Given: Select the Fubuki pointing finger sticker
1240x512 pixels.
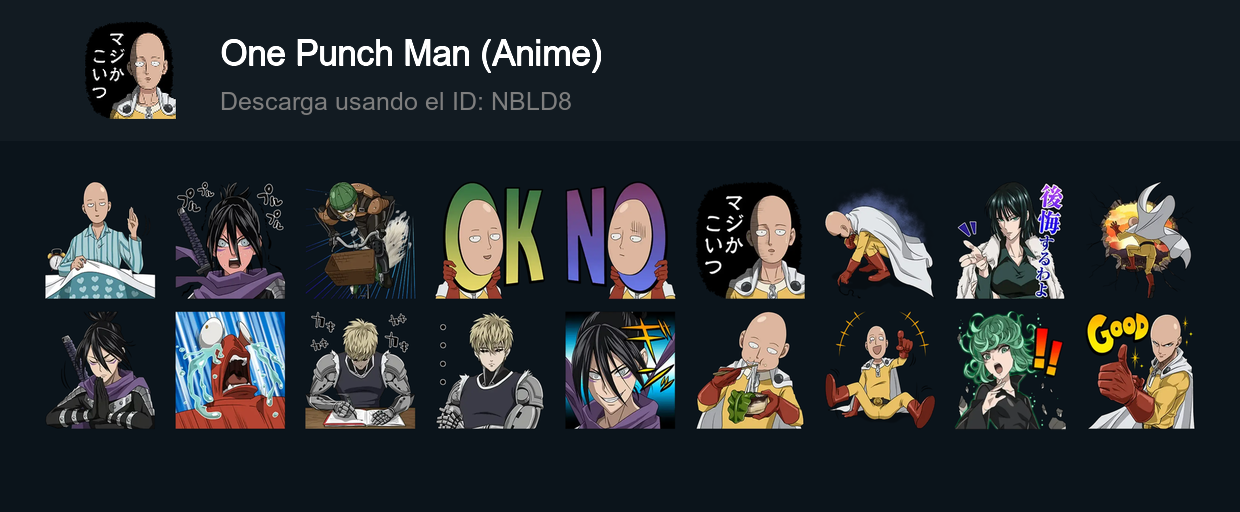Looking at the screenshot, I should tap(1010, 240).
